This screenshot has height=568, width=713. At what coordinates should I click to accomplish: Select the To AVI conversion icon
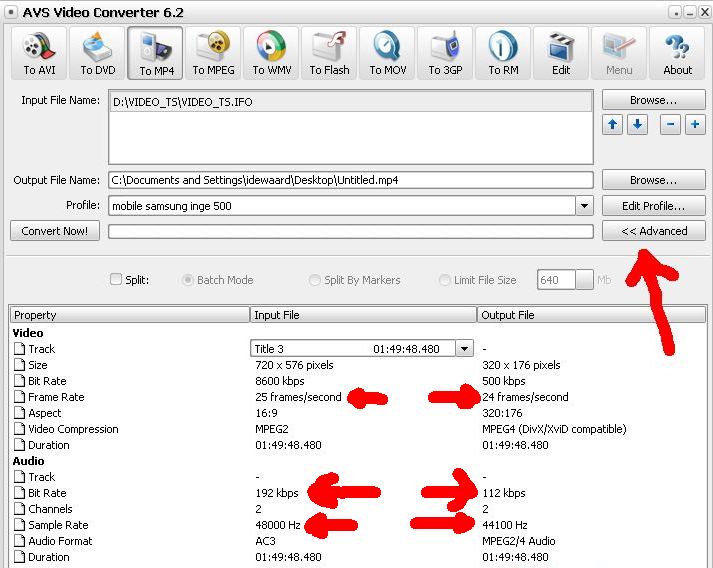pyautogui.click(x=39, y=53)
